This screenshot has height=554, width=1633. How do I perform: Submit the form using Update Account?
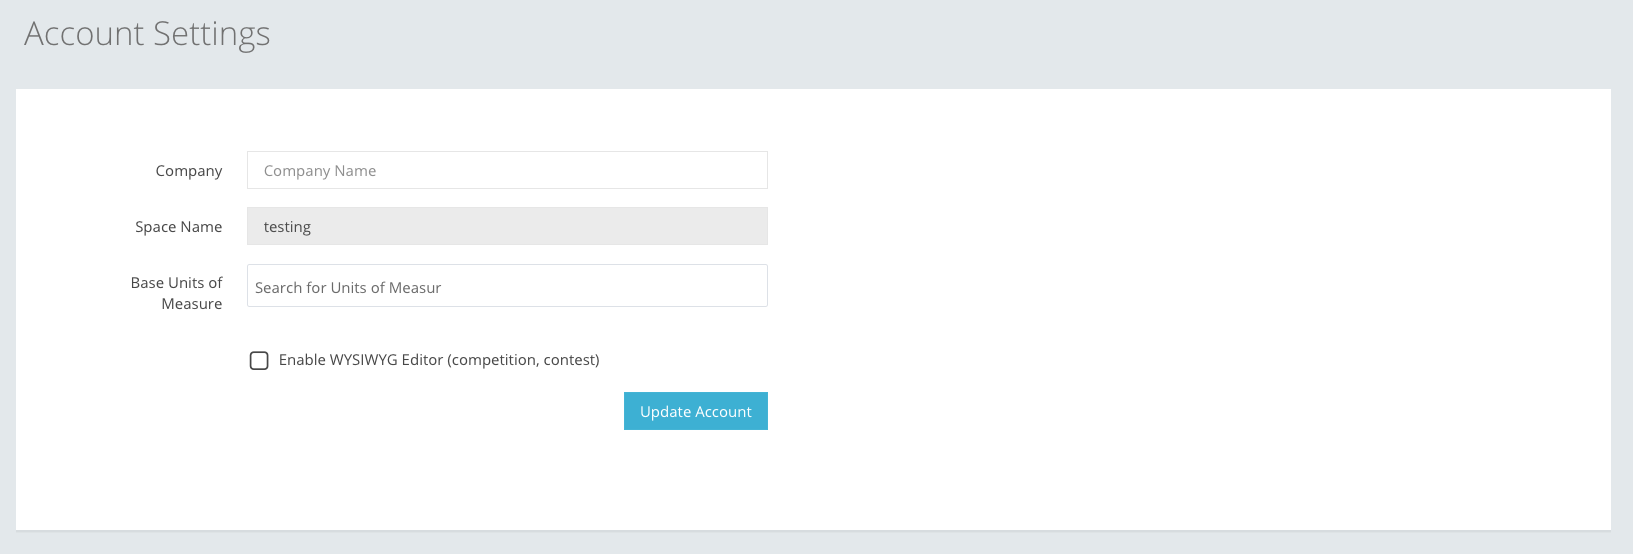pyautogui.click(x=695, y=411)
